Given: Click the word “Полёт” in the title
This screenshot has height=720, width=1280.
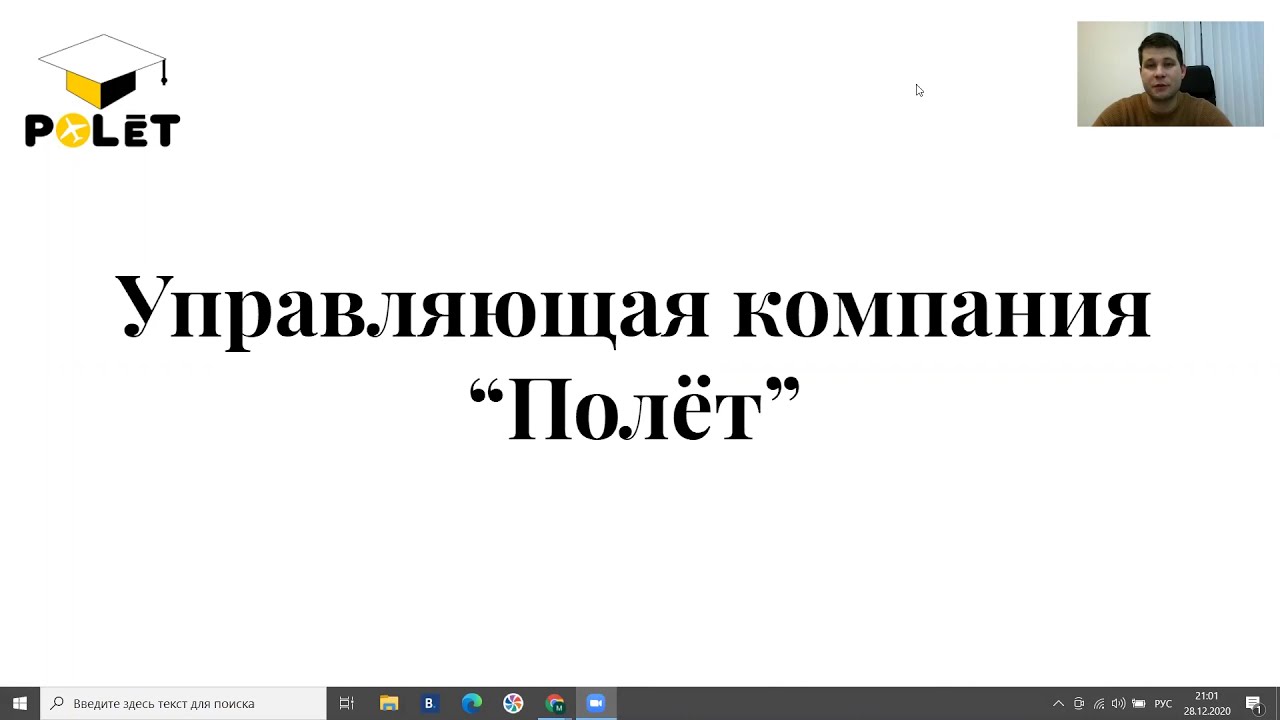Looking at the screenshot, I should coord(635,409).
